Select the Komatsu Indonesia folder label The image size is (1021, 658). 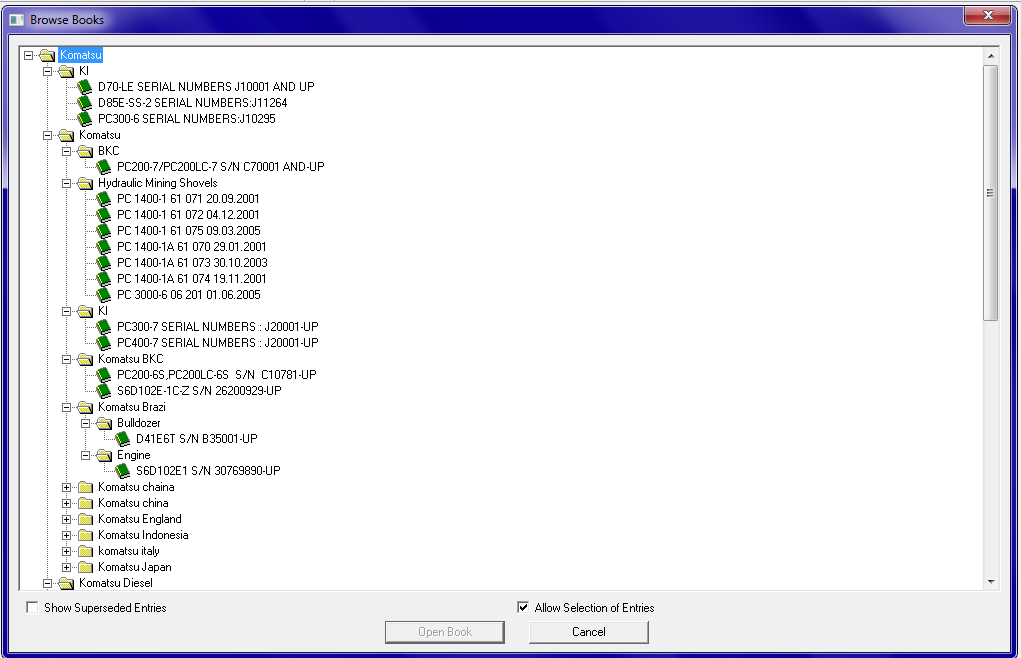pos(143,535)
